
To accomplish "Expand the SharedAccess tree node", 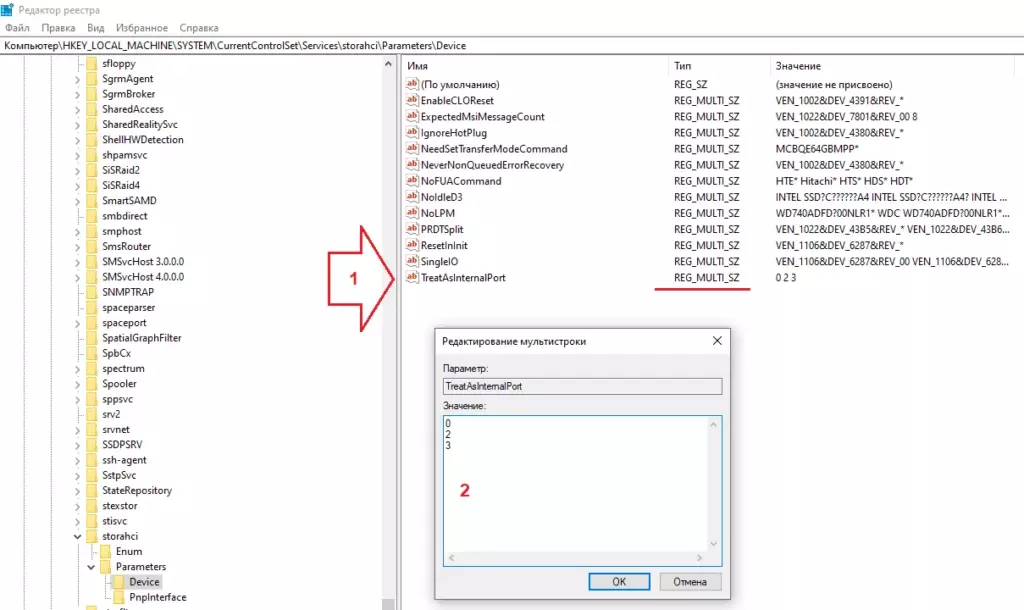I will coord(77,110).
